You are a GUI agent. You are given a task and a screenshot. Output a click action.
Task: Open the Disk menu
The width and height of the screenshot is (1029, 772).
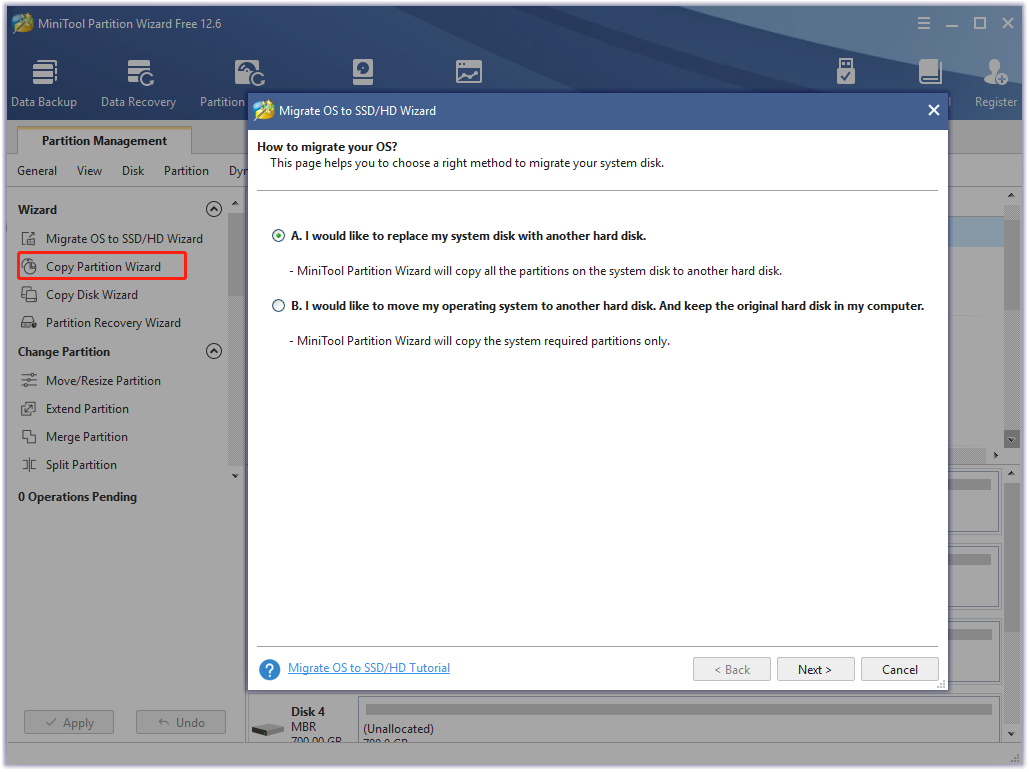coord(133,171)
